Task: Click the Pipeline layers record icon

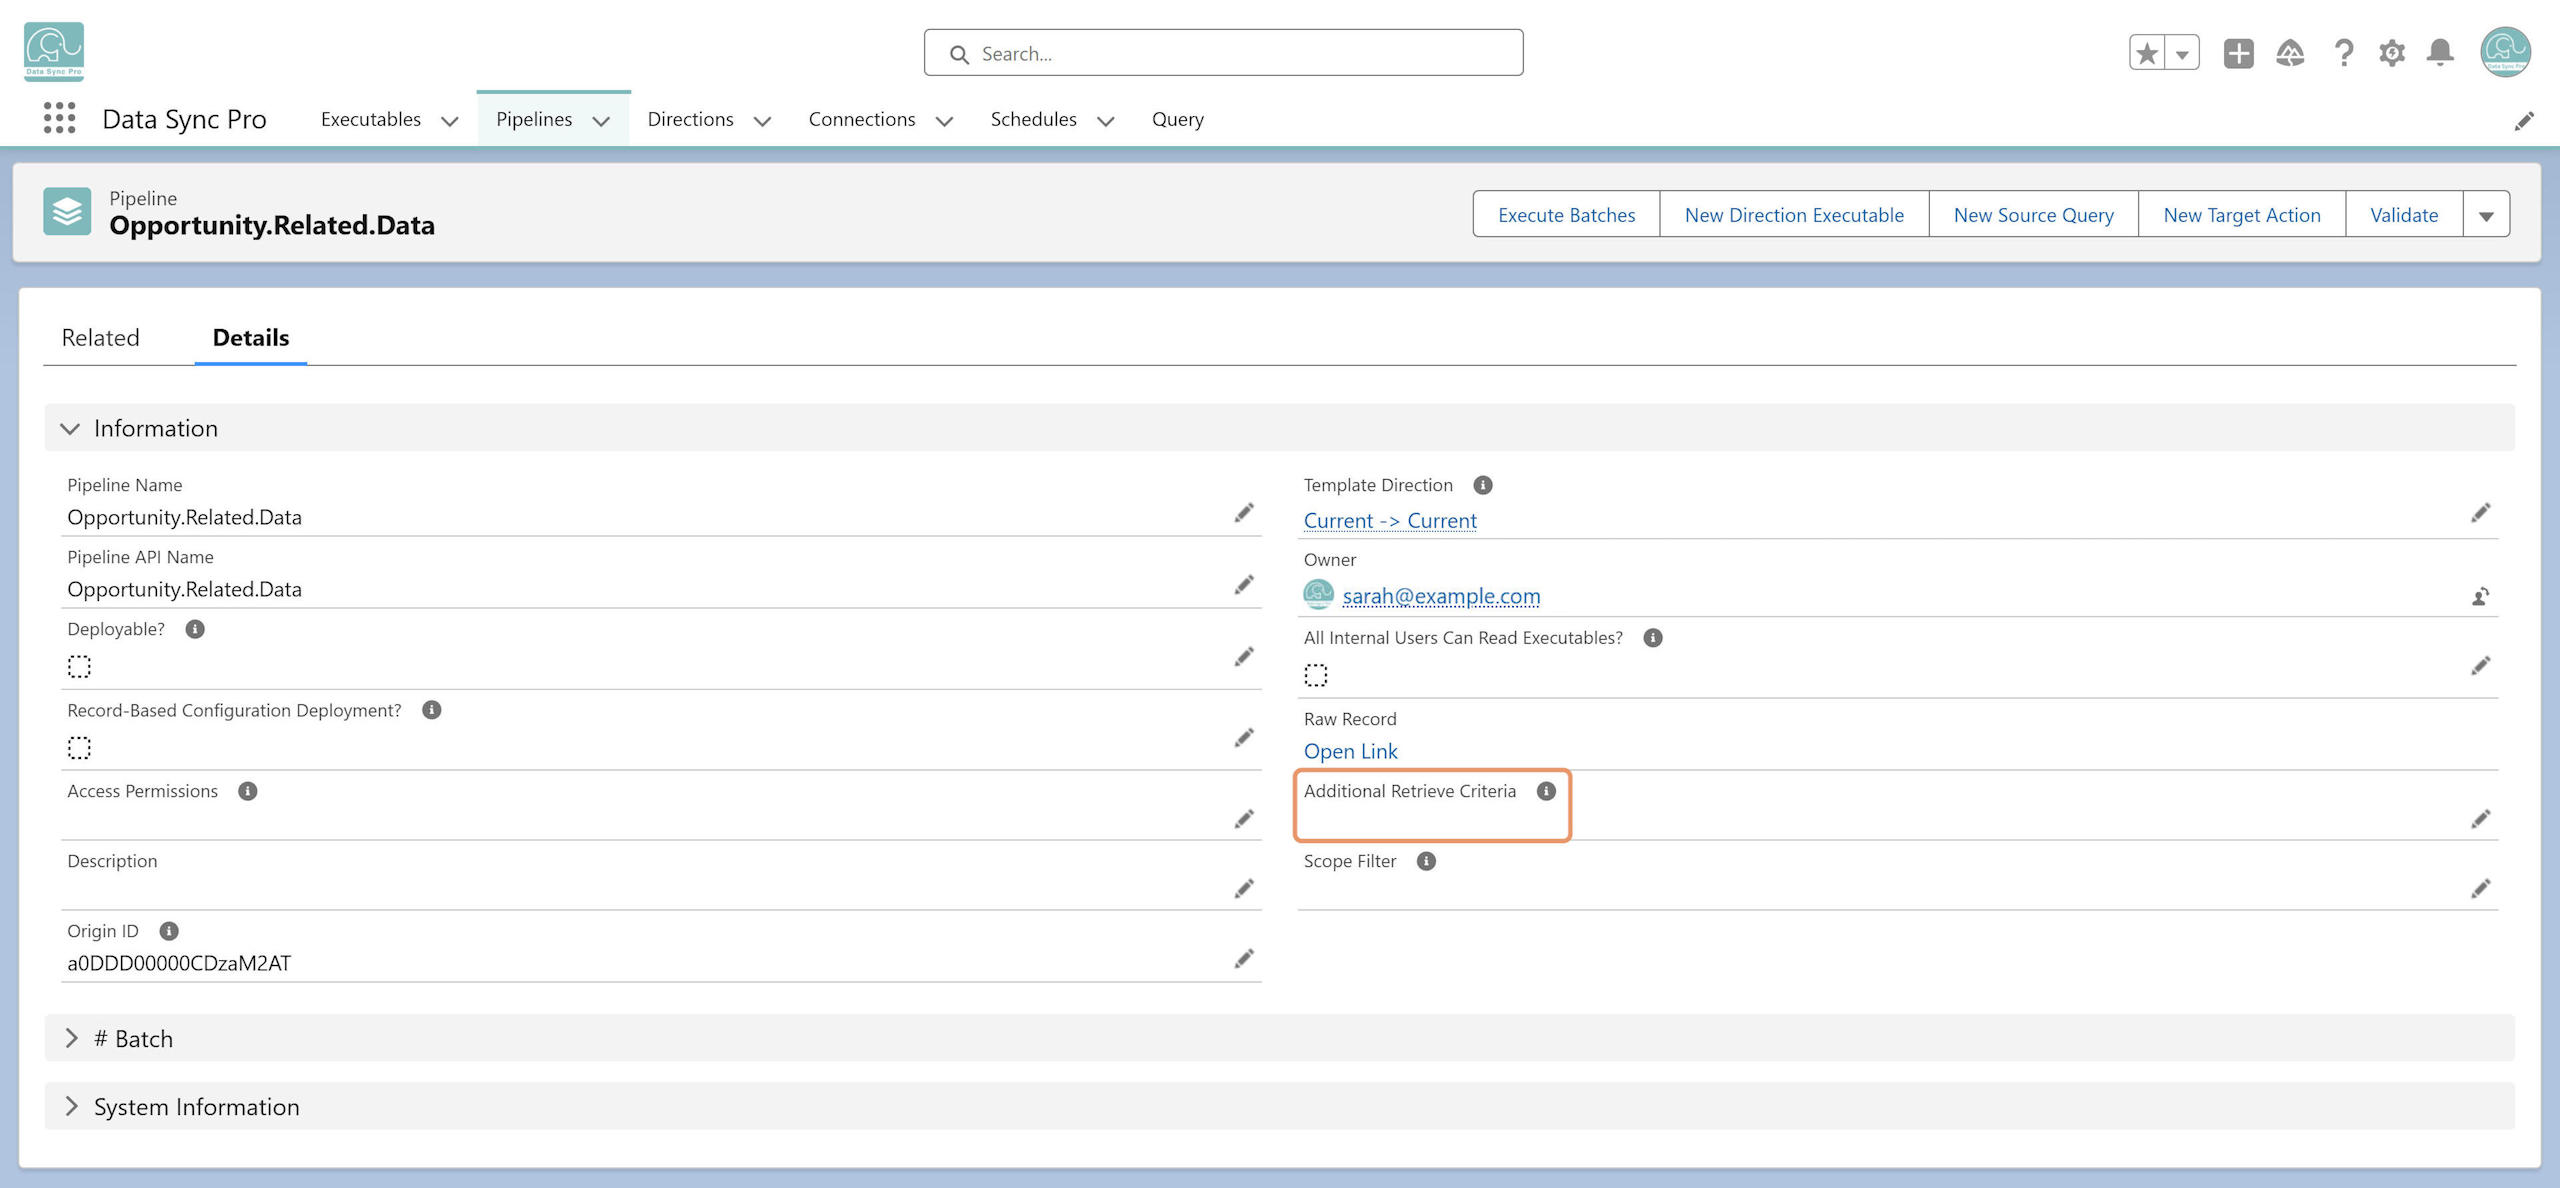Action: pyautogui.click(x=67, y=212)
